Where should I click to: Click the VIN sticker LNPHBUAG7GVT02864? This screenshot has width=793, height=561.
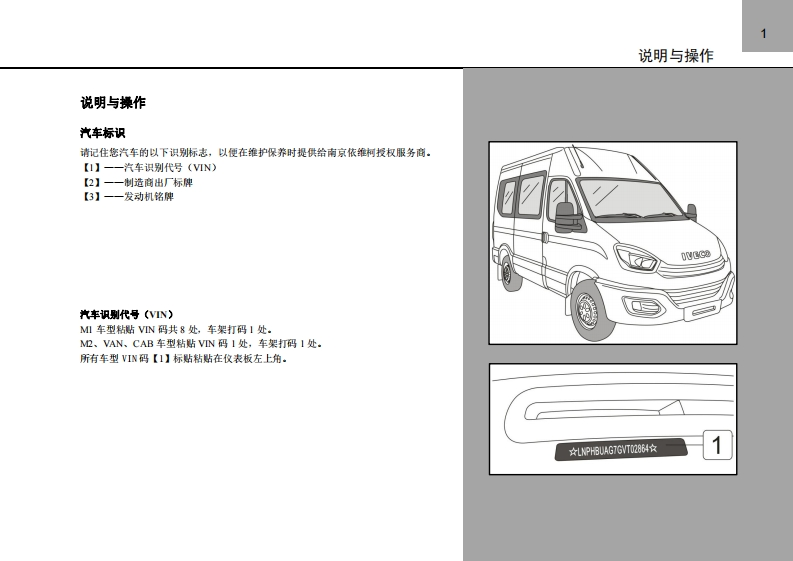(612, 450)
